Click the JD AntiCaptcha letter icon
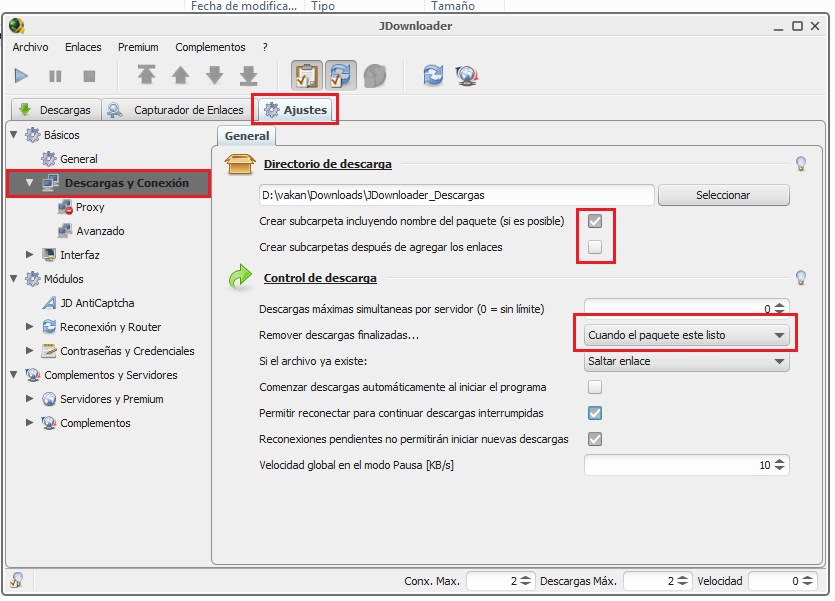 pos(49,303)
